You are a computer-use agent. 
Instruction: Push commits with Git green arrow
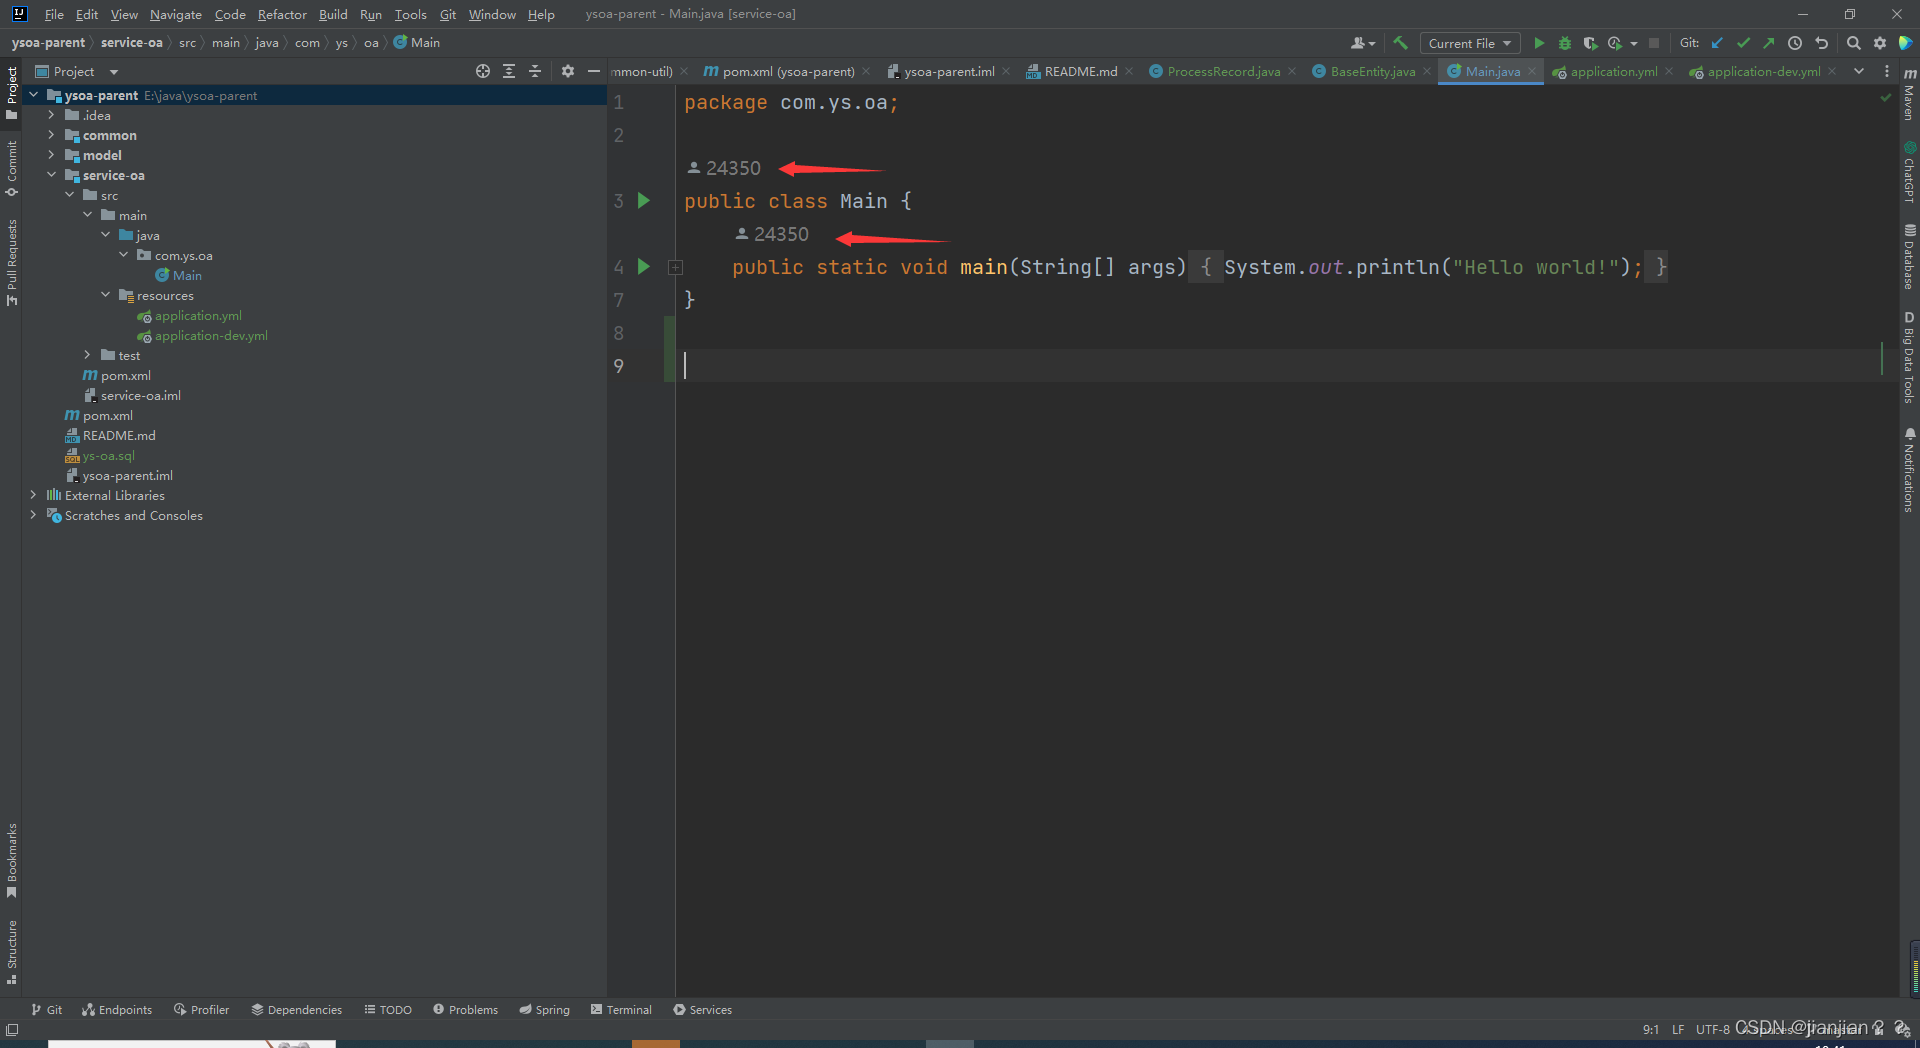click(x=1768, y=43)
